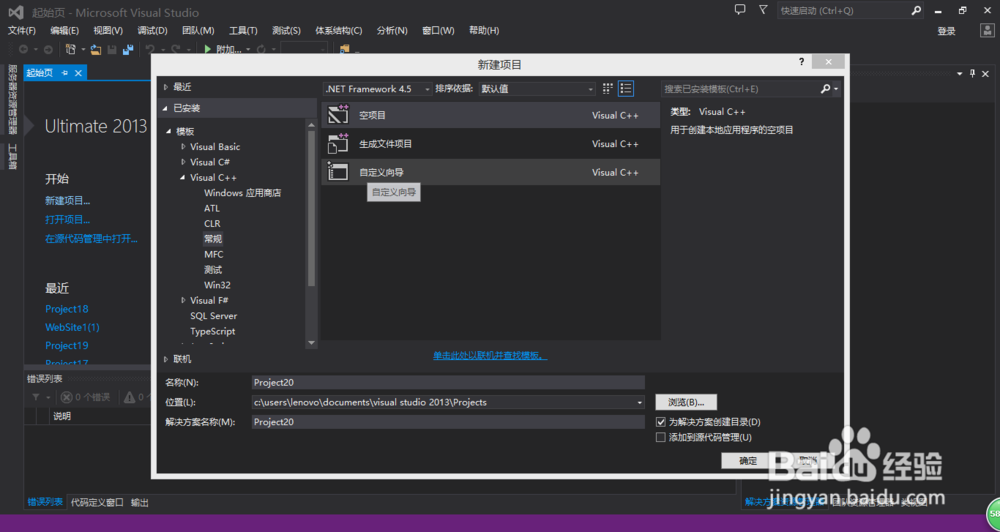Expand the Visual C# tree node
Screen dimensions: 1000x532
pyautogui.click(x=184, y=162)
